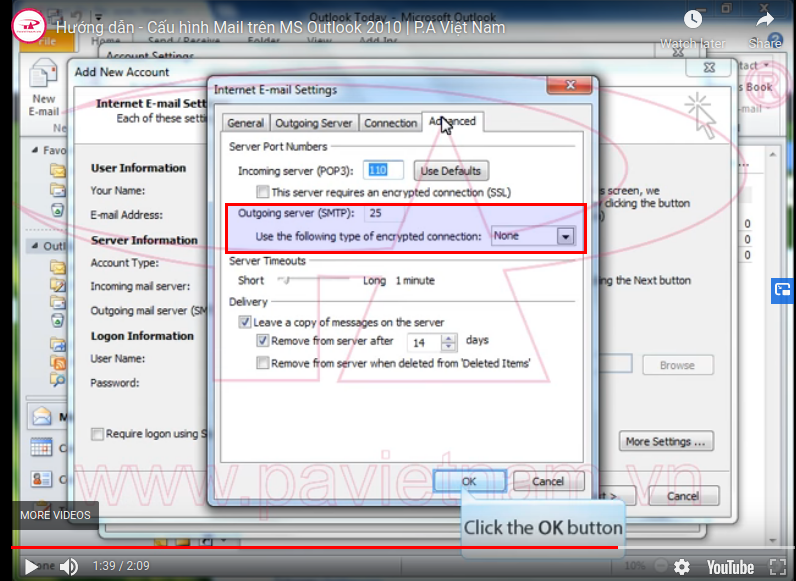
Task: Enable Remove when deleted from Deleted Items
Action: click(262, 363)
